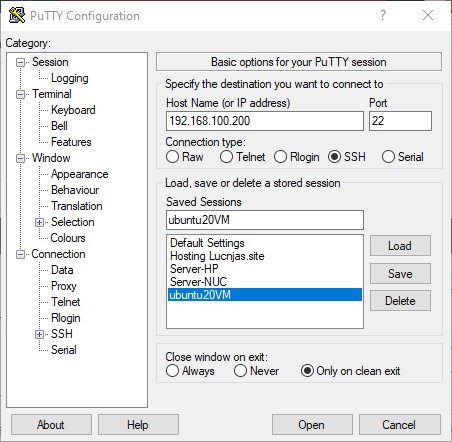
Task: Expand the SSH tree node
Action: point(40,334)
